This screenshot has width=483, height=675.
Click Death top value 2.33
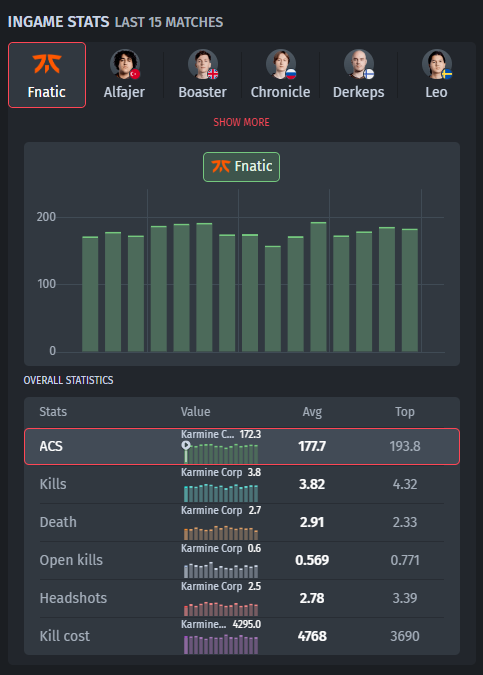[x=405, y=522]
